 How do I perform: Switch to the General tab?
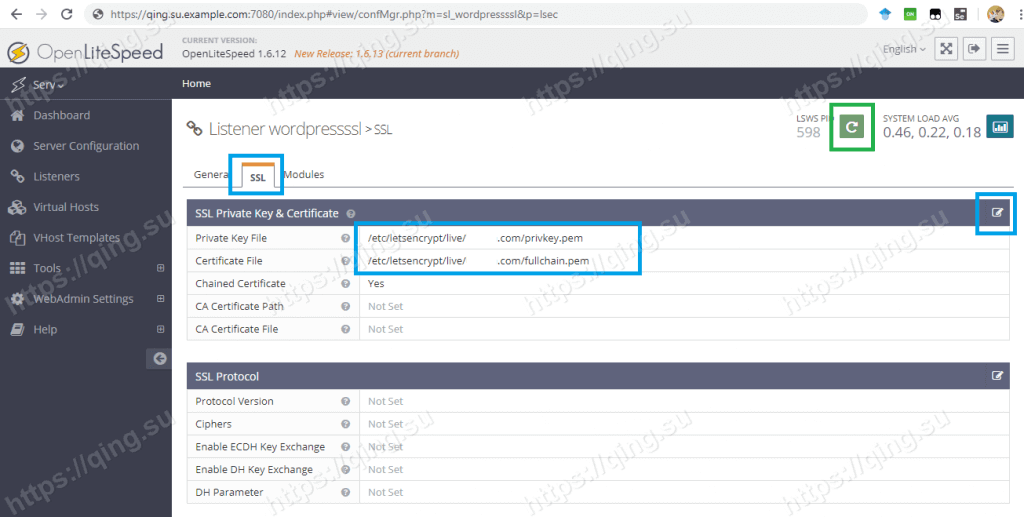(x=211, y=174)
